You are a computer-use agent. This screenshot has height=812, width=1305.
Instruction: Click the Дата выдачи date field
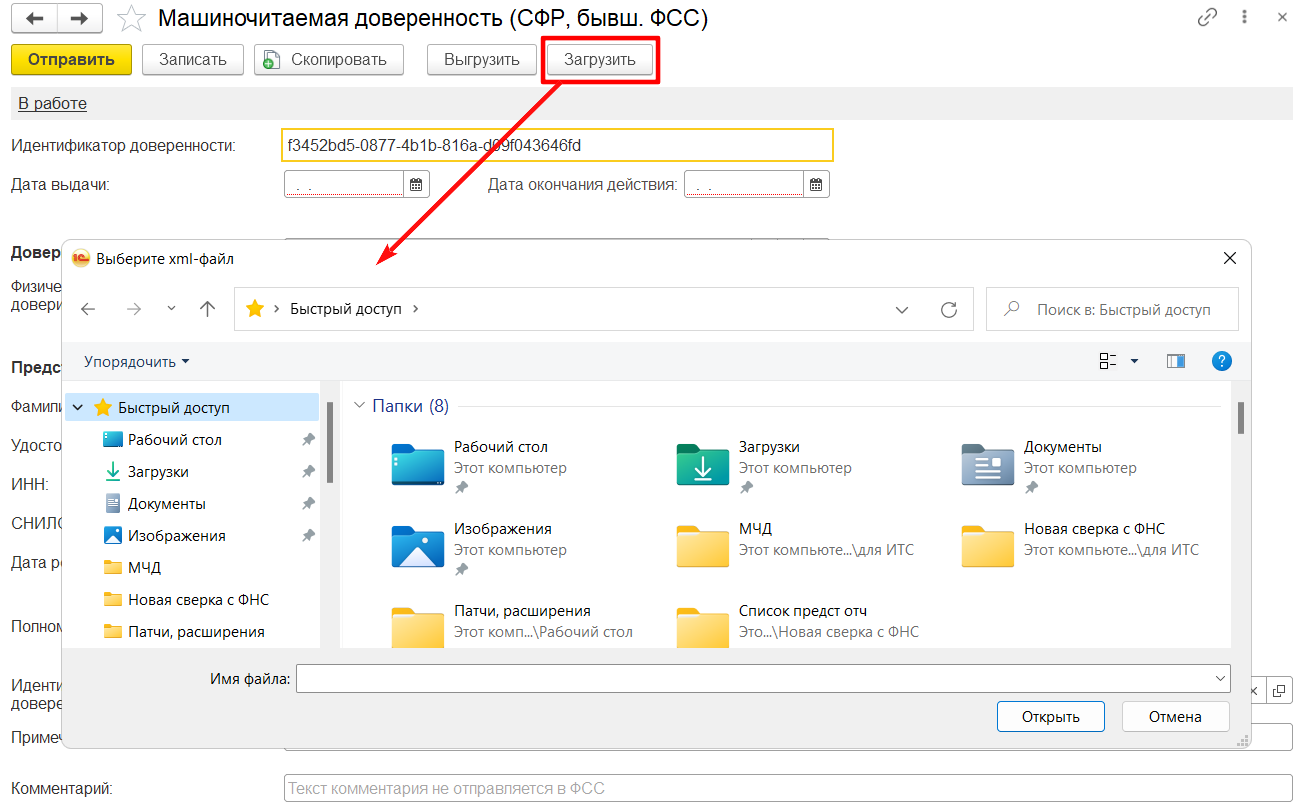pyautogui.click(x=344, y=184)
